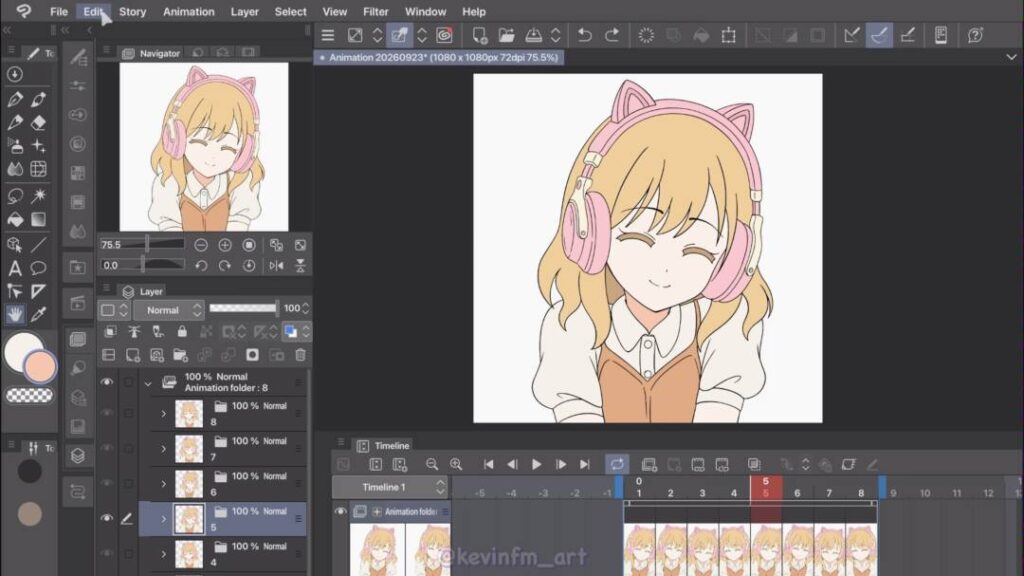Click the peach foreground color swatch
1024x576 pixels.
coord(40,366)
